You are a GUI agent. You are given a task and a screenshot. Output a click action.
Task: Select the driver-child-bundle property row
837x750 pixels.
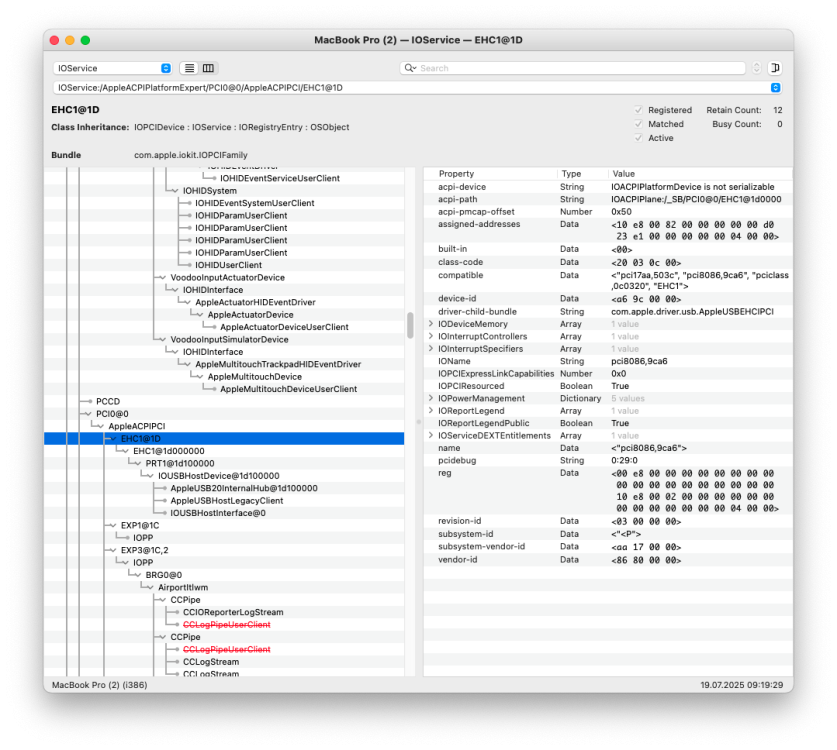point(608,311)
